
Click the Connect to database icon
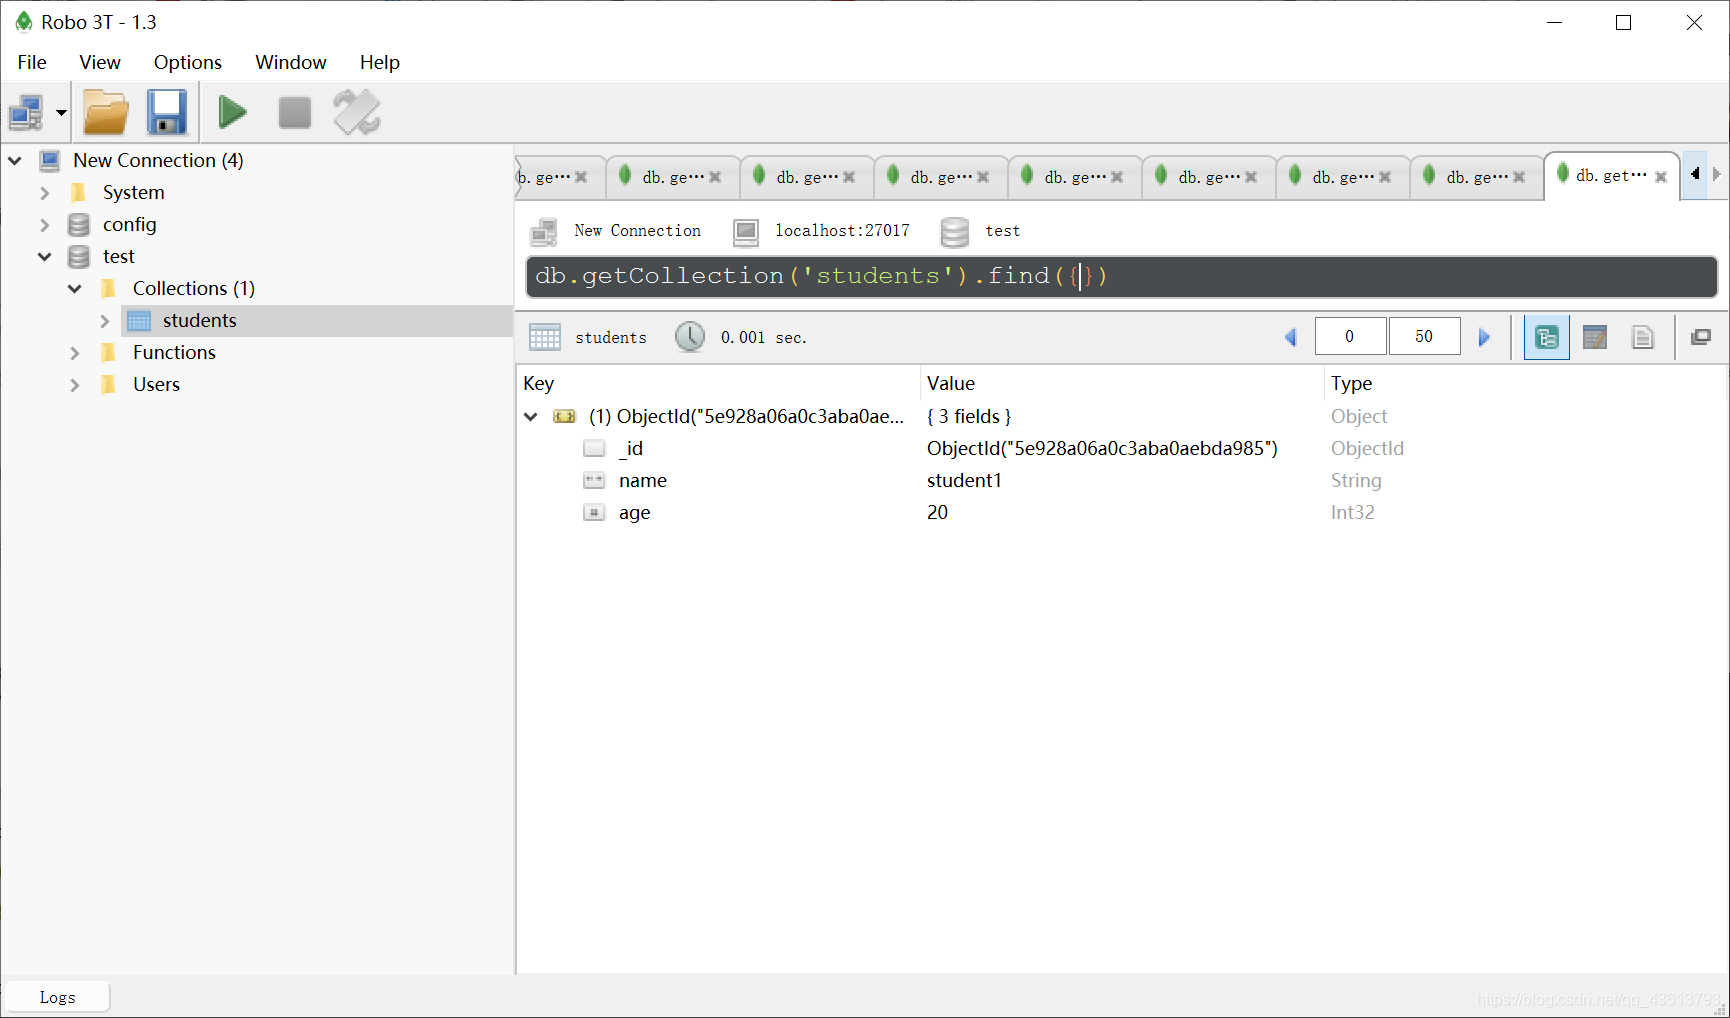coord(26,113)
